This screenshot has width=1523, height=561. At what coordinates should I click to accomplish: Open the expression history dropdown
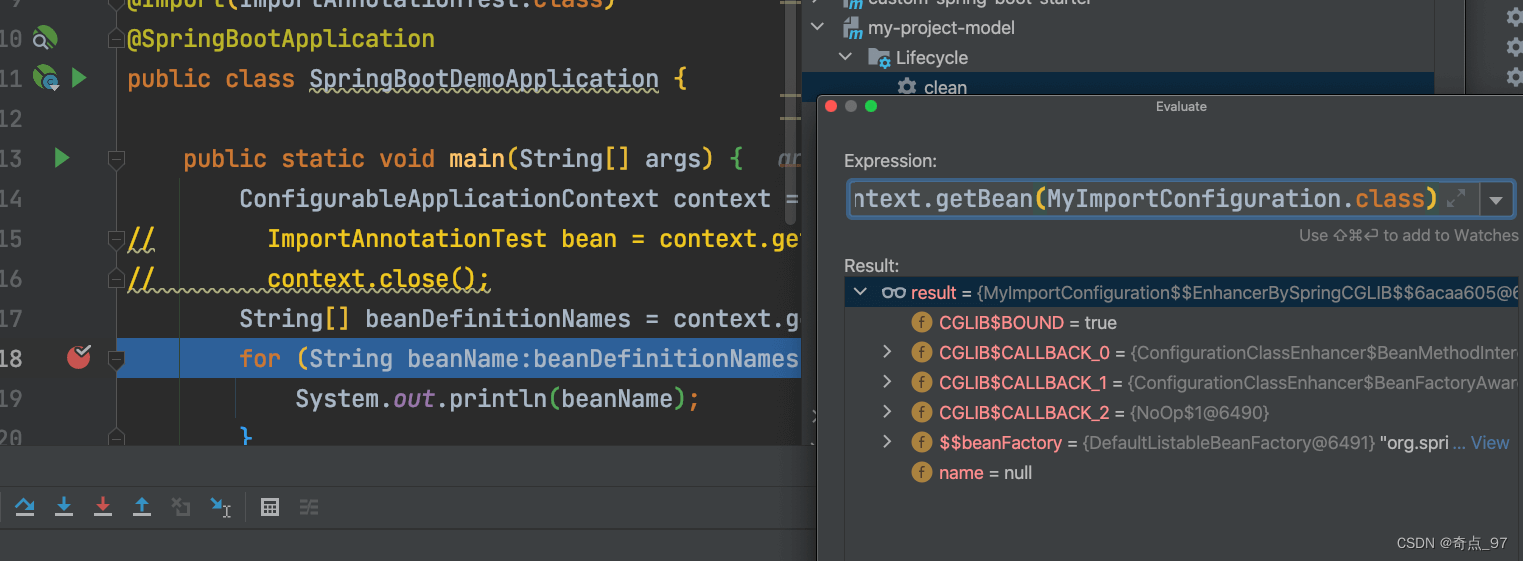coord(1495,200)
